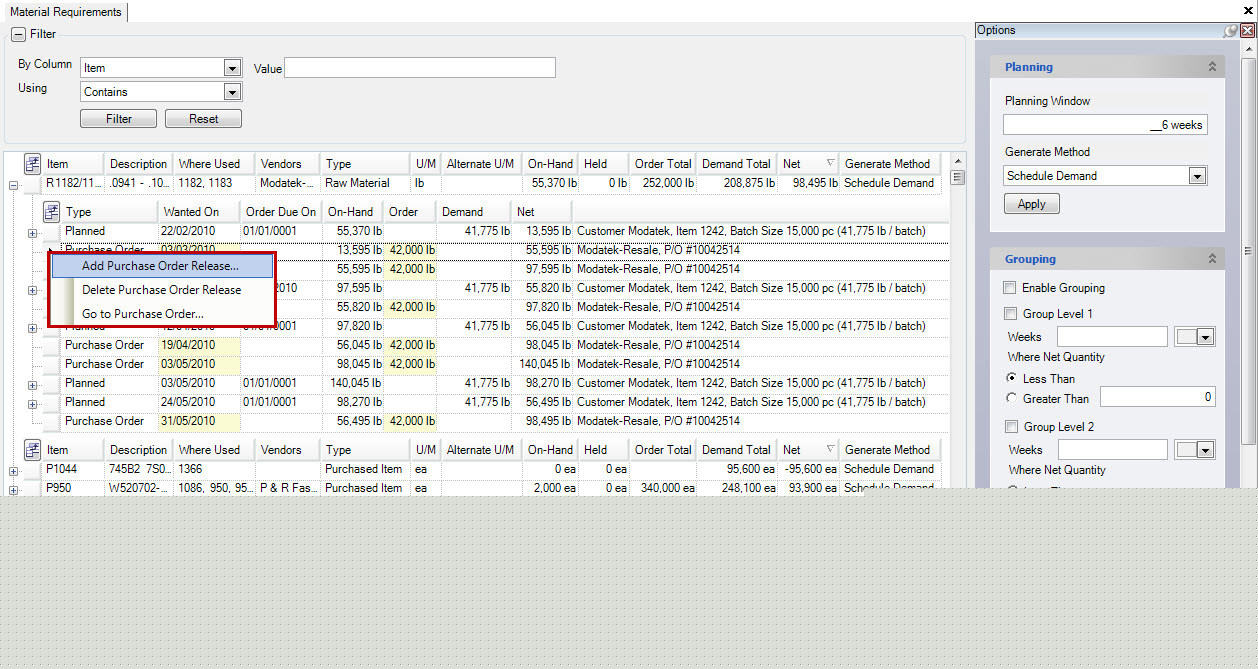Open field chooser icon beside top Item header
The width and height of the screenshot is (1258, 669).
click(x=32, y=164)
